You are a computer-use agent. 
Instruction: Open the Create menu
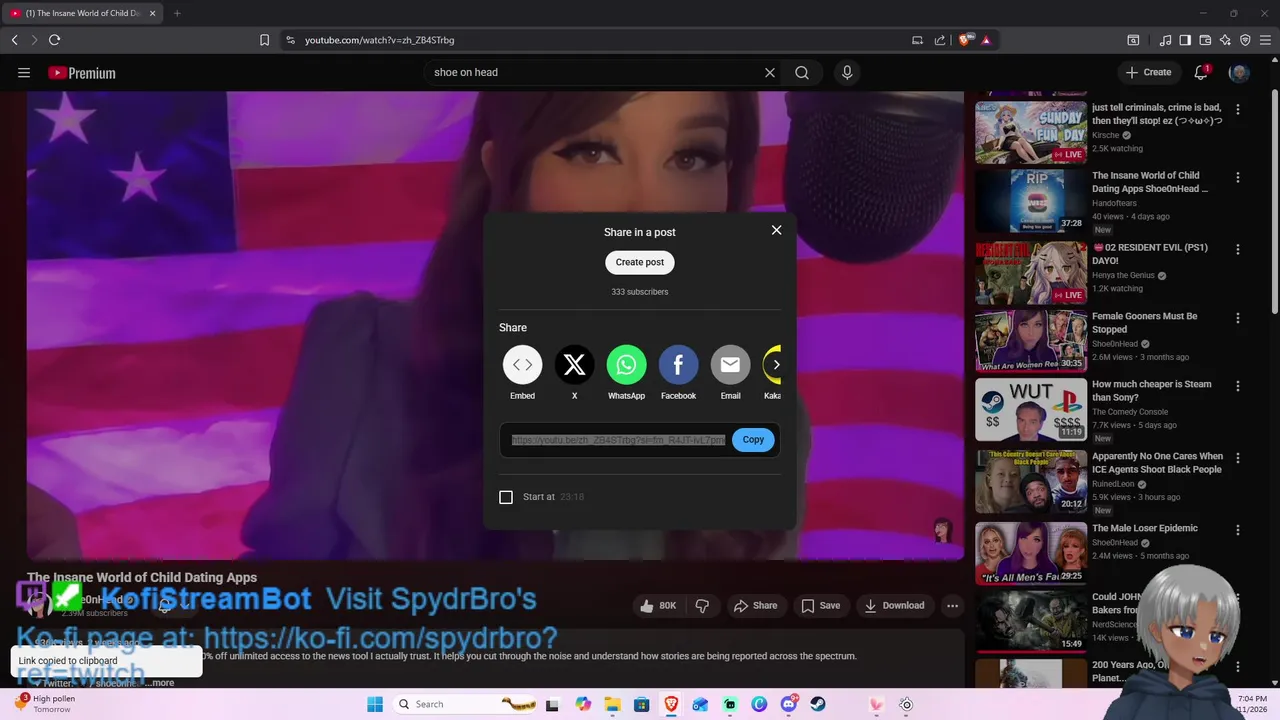1148,72
